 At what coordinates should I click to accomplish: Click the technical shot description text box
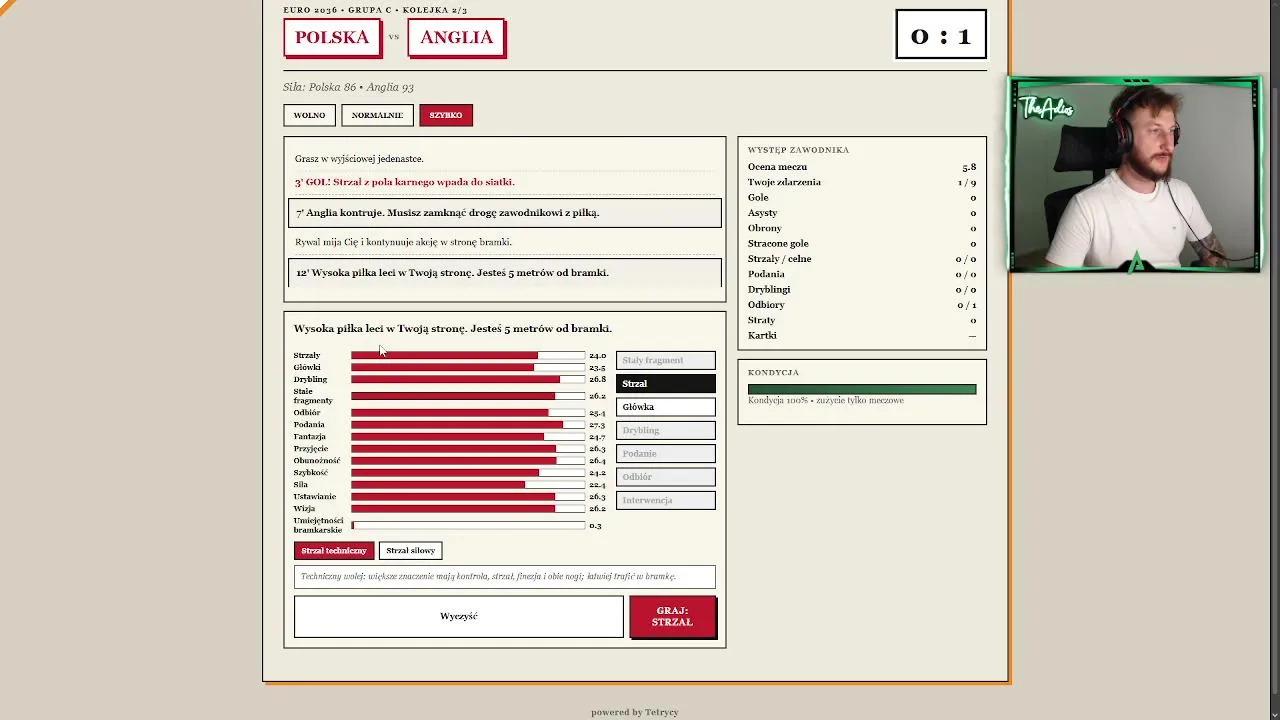505,576
